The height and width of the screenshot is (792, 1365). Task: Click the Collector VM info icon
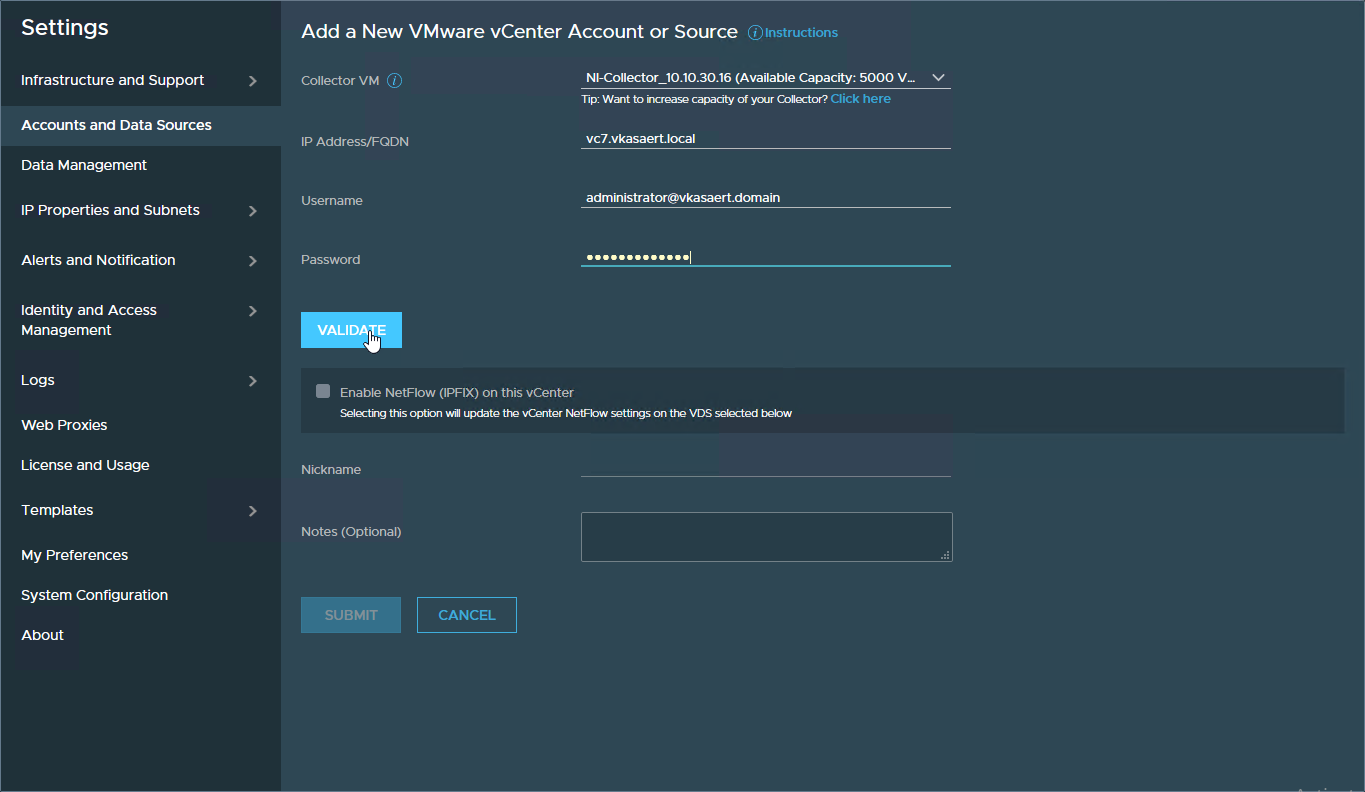(394, 81)
